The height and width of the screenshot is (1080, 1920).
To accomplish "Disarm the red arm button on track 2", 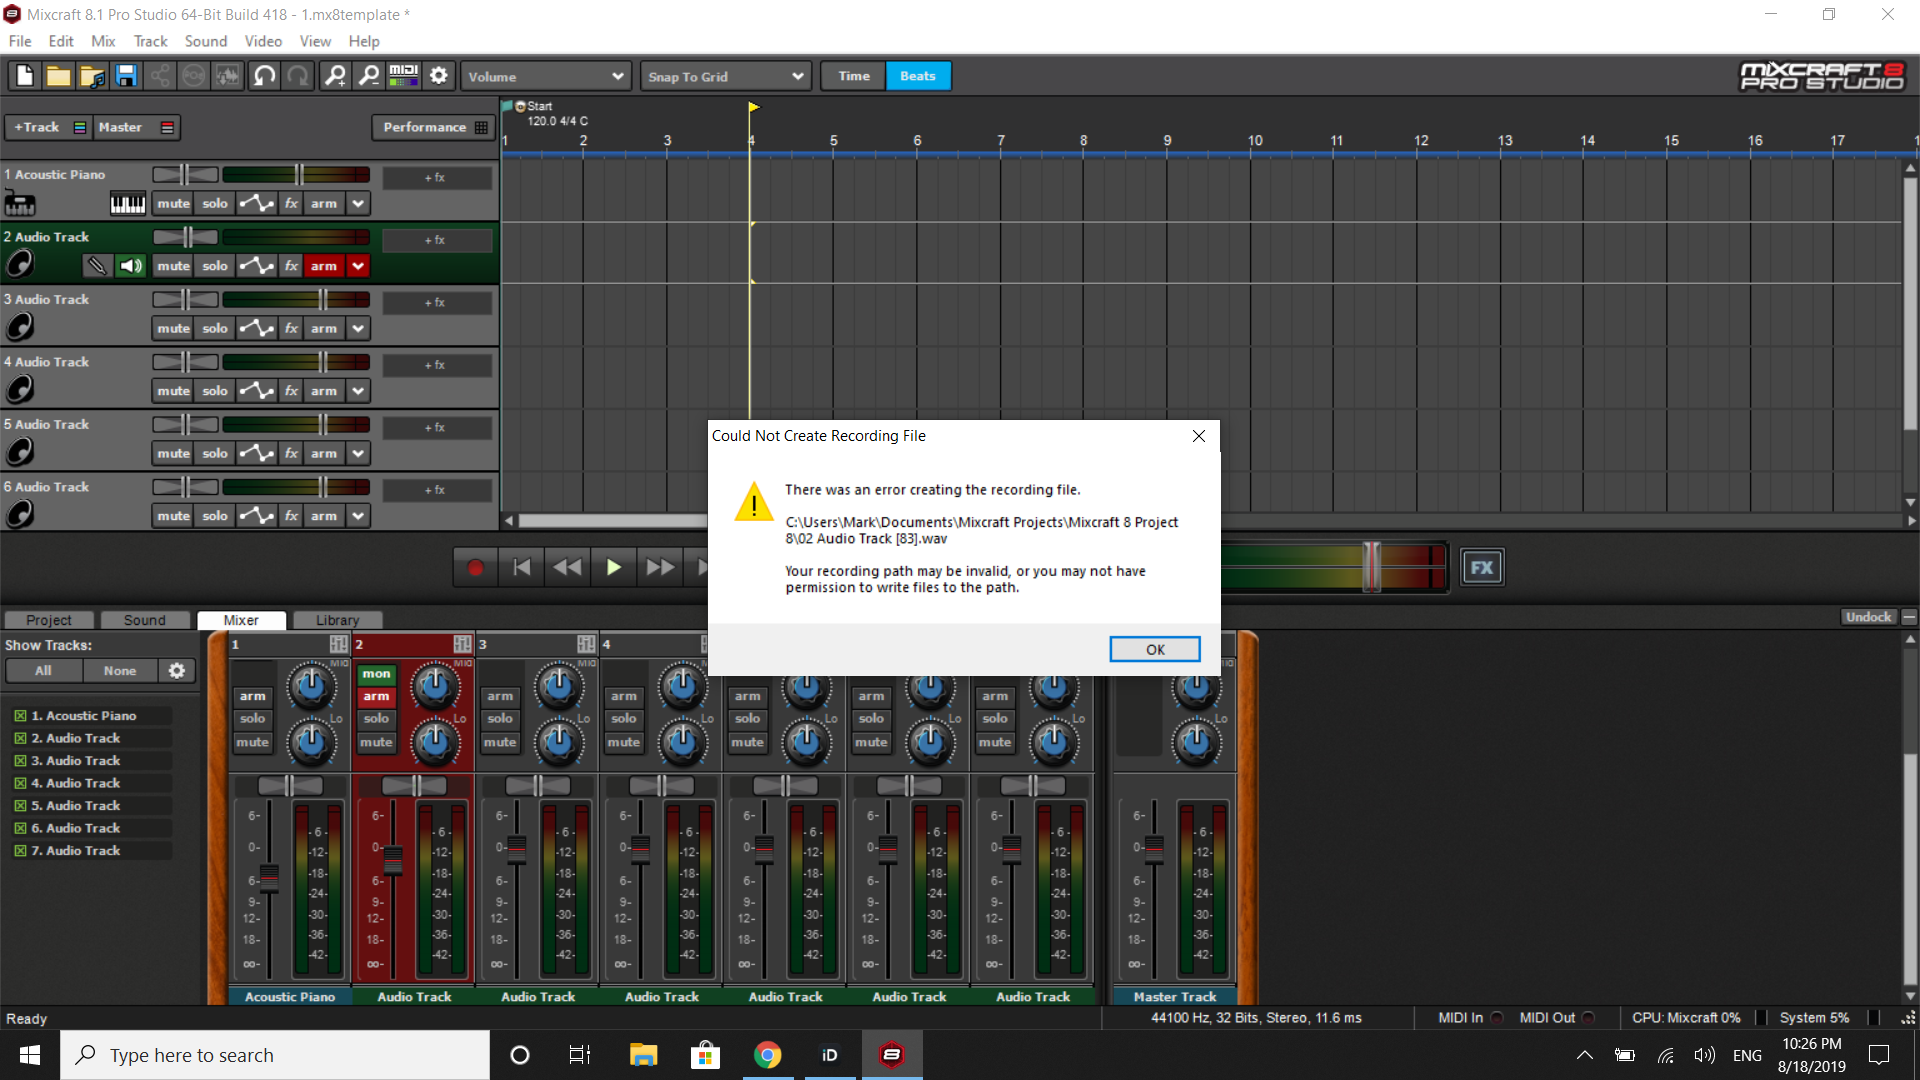I will [324, 266].
